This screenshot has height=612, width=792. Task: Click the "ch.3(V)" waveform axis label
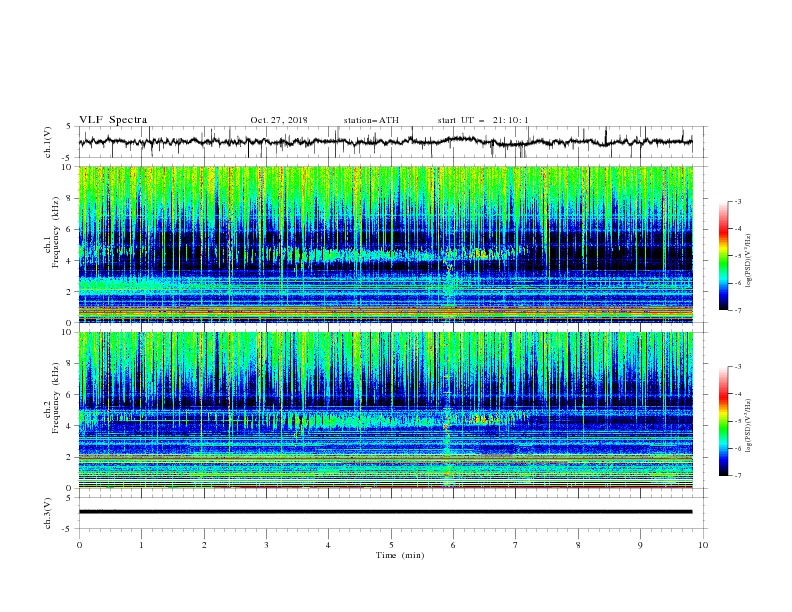pos(48,513)
